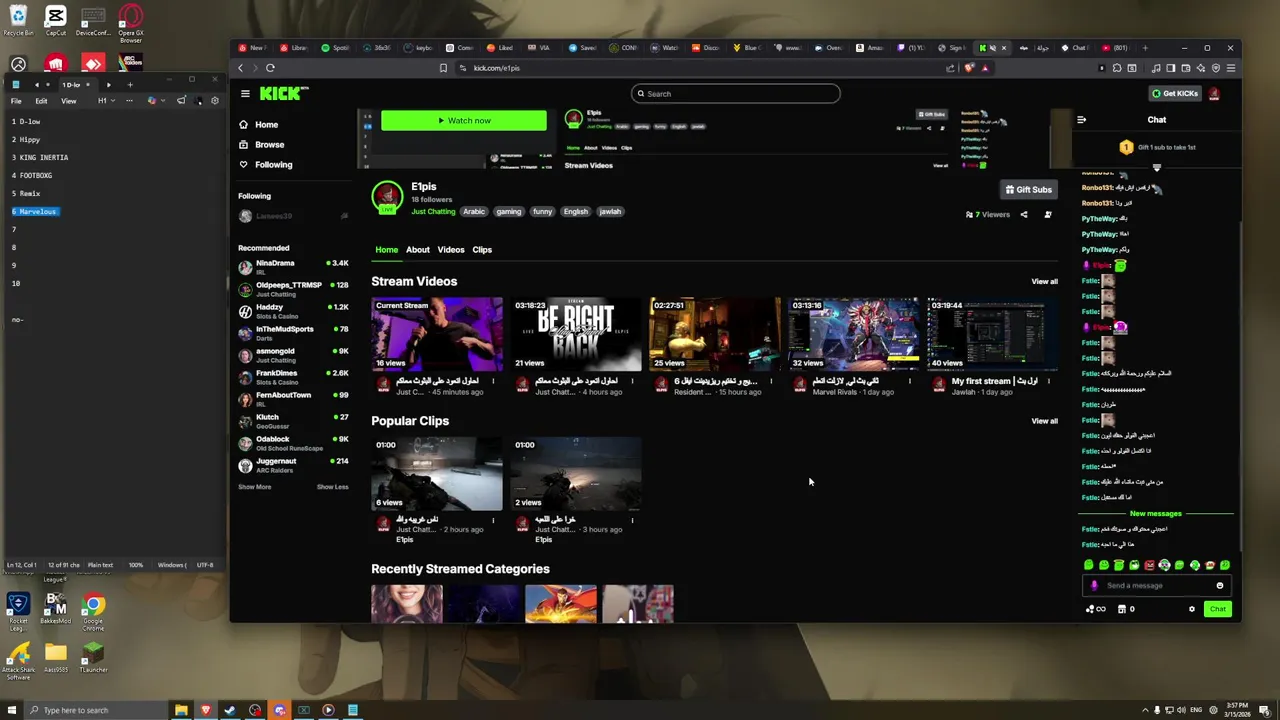Open the 2 views popular clip
Image resolution: width=1280 pixels, height=720 pixels.
click(576, 474)
